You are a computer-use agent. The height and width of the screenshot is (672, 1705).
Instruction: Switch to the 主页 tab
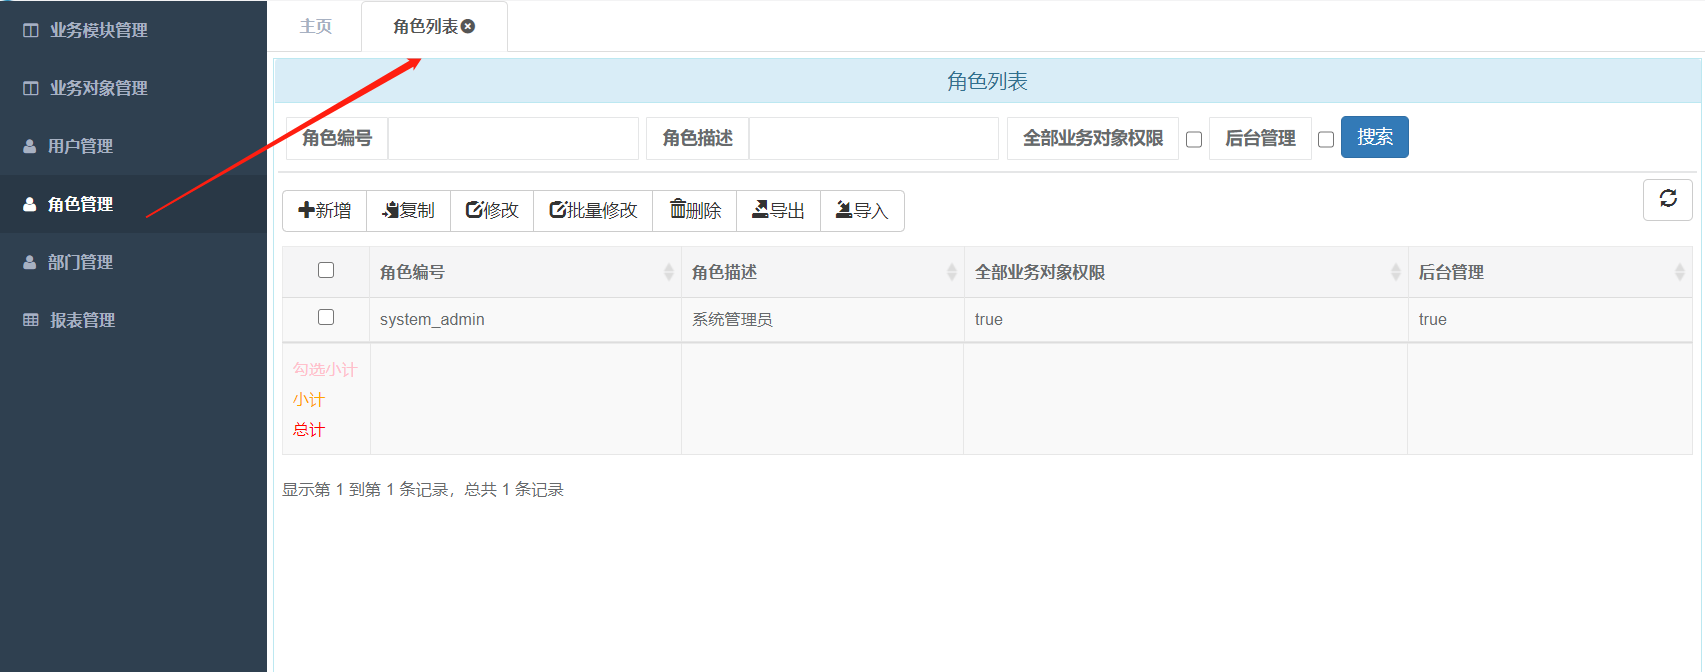point(316,27)
